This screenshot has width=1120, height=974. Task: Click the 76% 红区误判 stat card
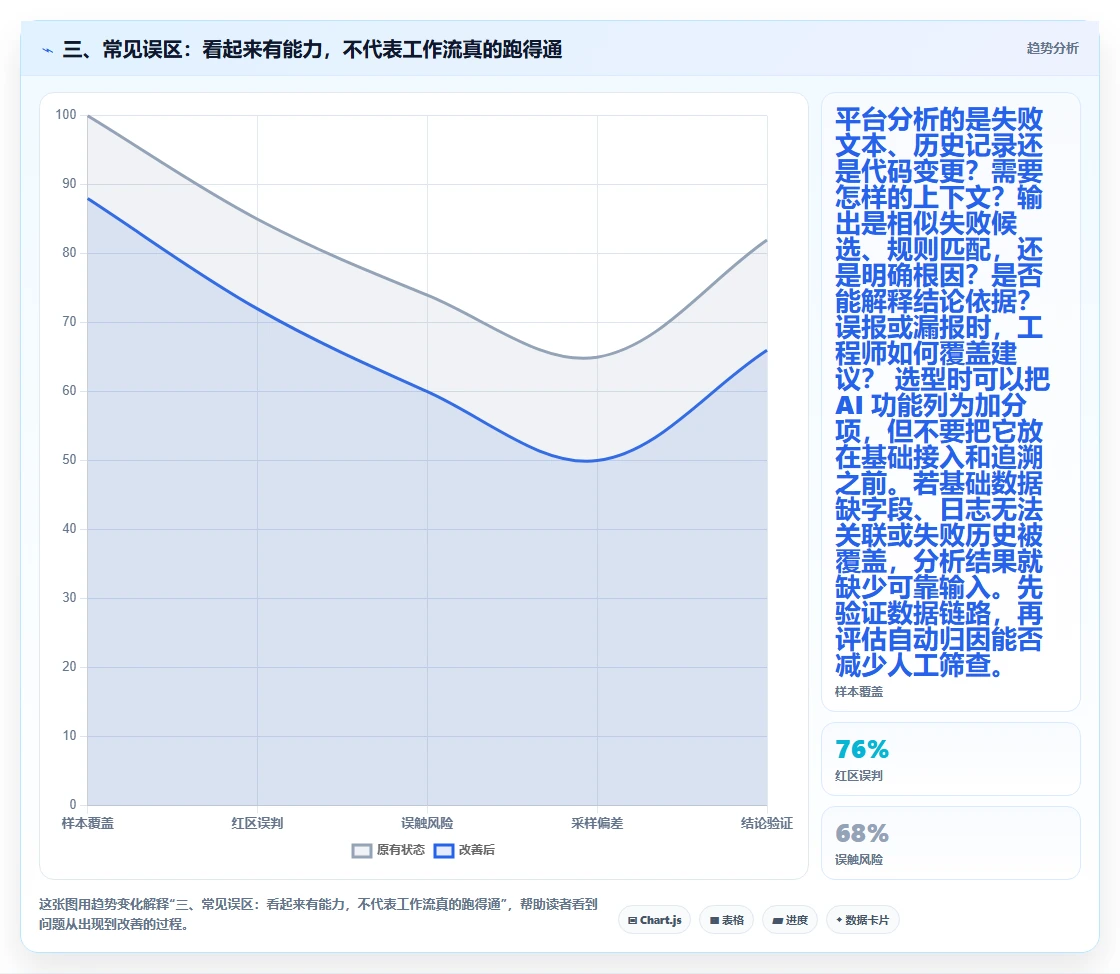951,759
